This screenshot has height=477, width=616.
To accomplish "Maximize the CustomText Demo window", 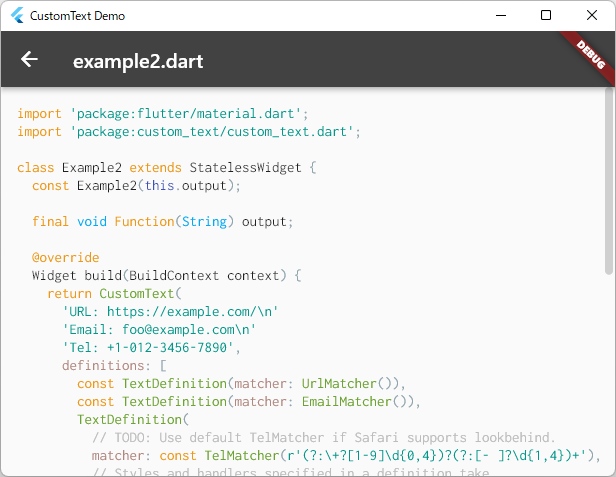I will coord(546,16).
